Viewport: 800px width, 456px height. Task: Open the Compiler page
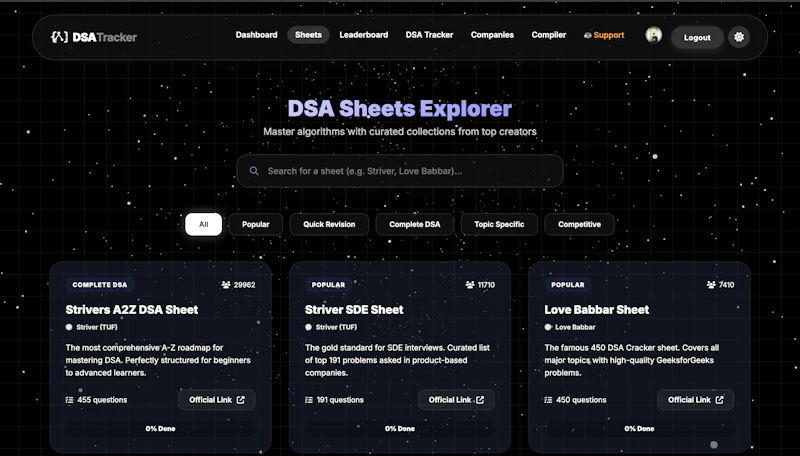[548, 35]
